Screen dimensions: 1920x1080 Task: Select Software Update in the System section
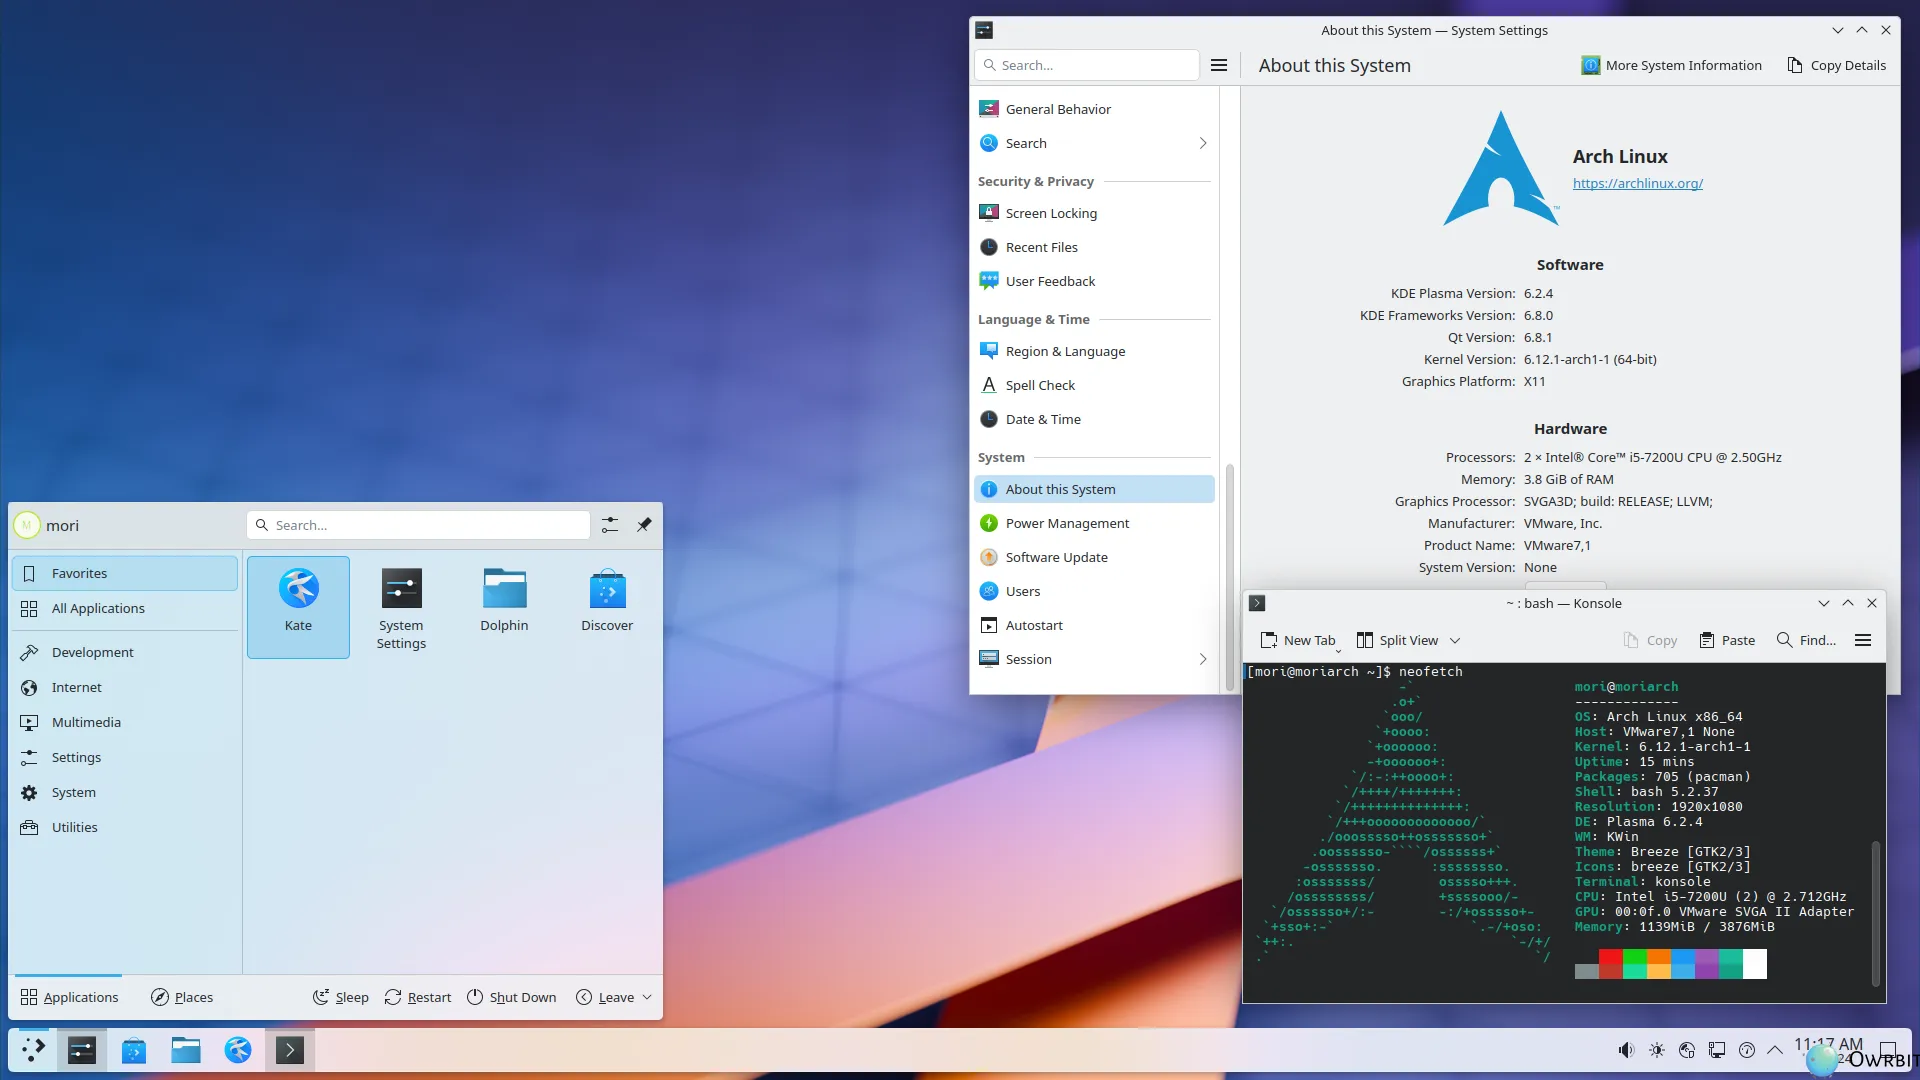1056,557
